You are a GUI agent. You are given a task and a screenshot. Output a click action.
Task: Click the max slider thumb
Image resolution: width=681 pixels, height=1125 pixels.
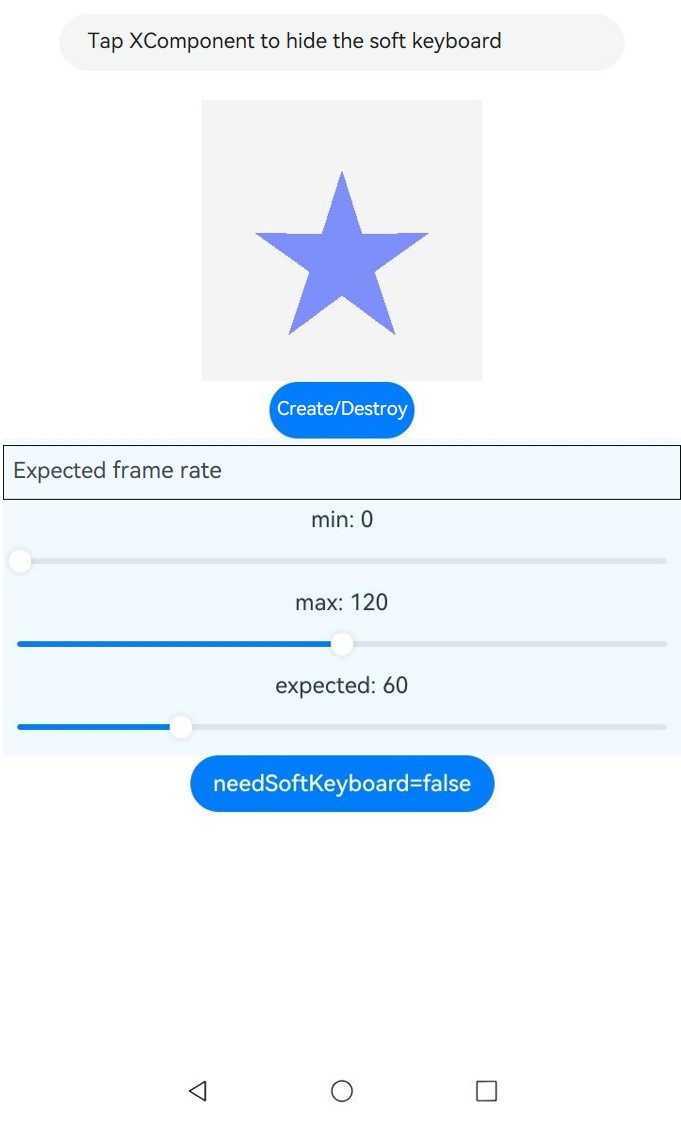[x=342, y=644]
